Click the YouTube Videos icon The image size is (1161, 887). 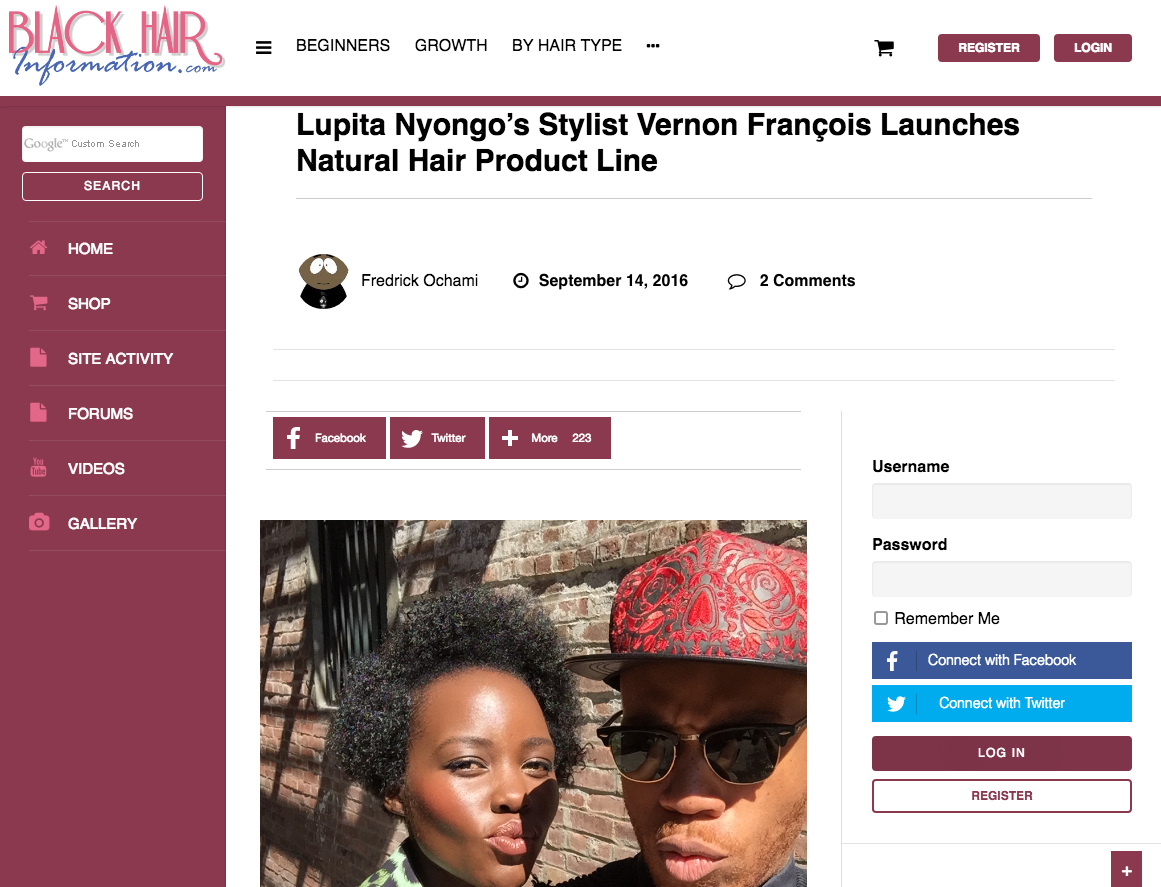point(39,468)
